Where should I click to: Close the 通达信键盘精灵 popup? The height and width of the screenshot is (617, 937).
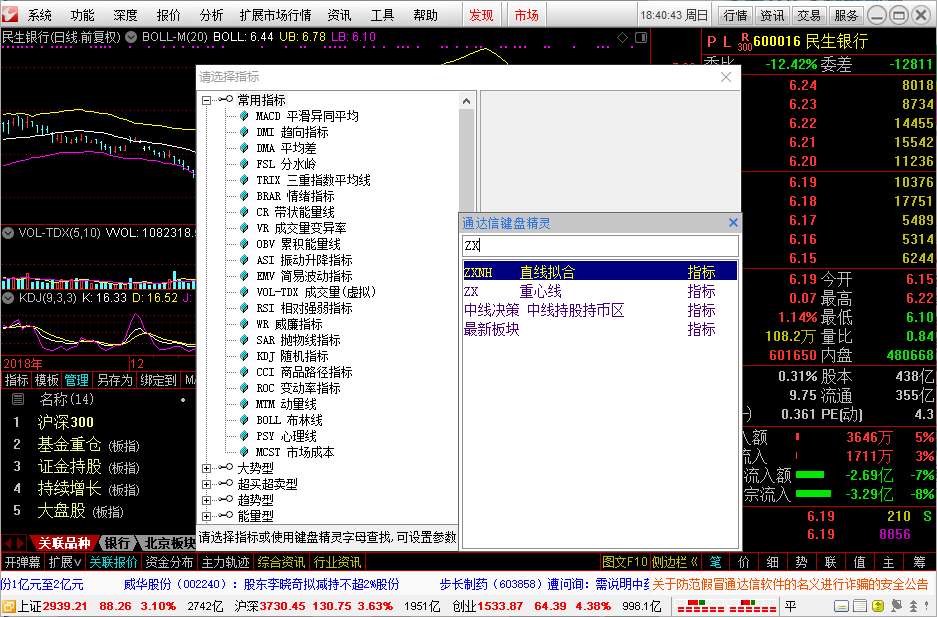(x=733, y=223)
